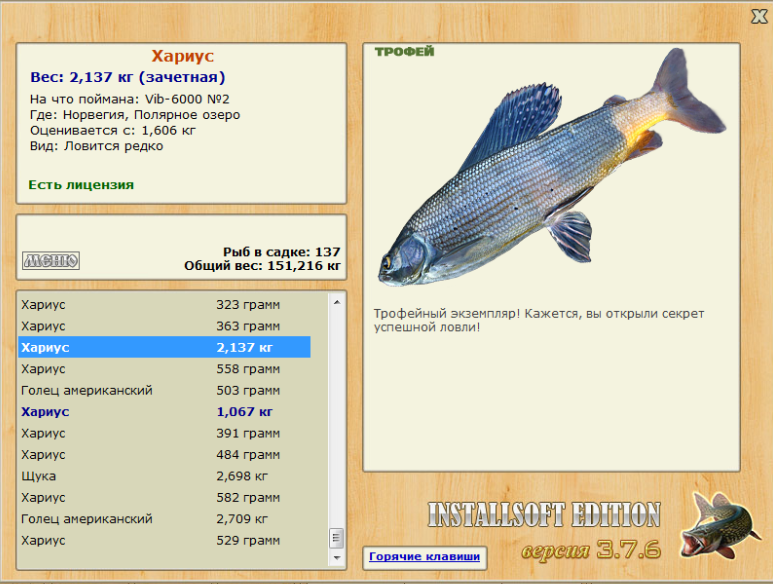Click the Vib-6000 №2 bait line
Screen dimensions: 773x584
130,100
